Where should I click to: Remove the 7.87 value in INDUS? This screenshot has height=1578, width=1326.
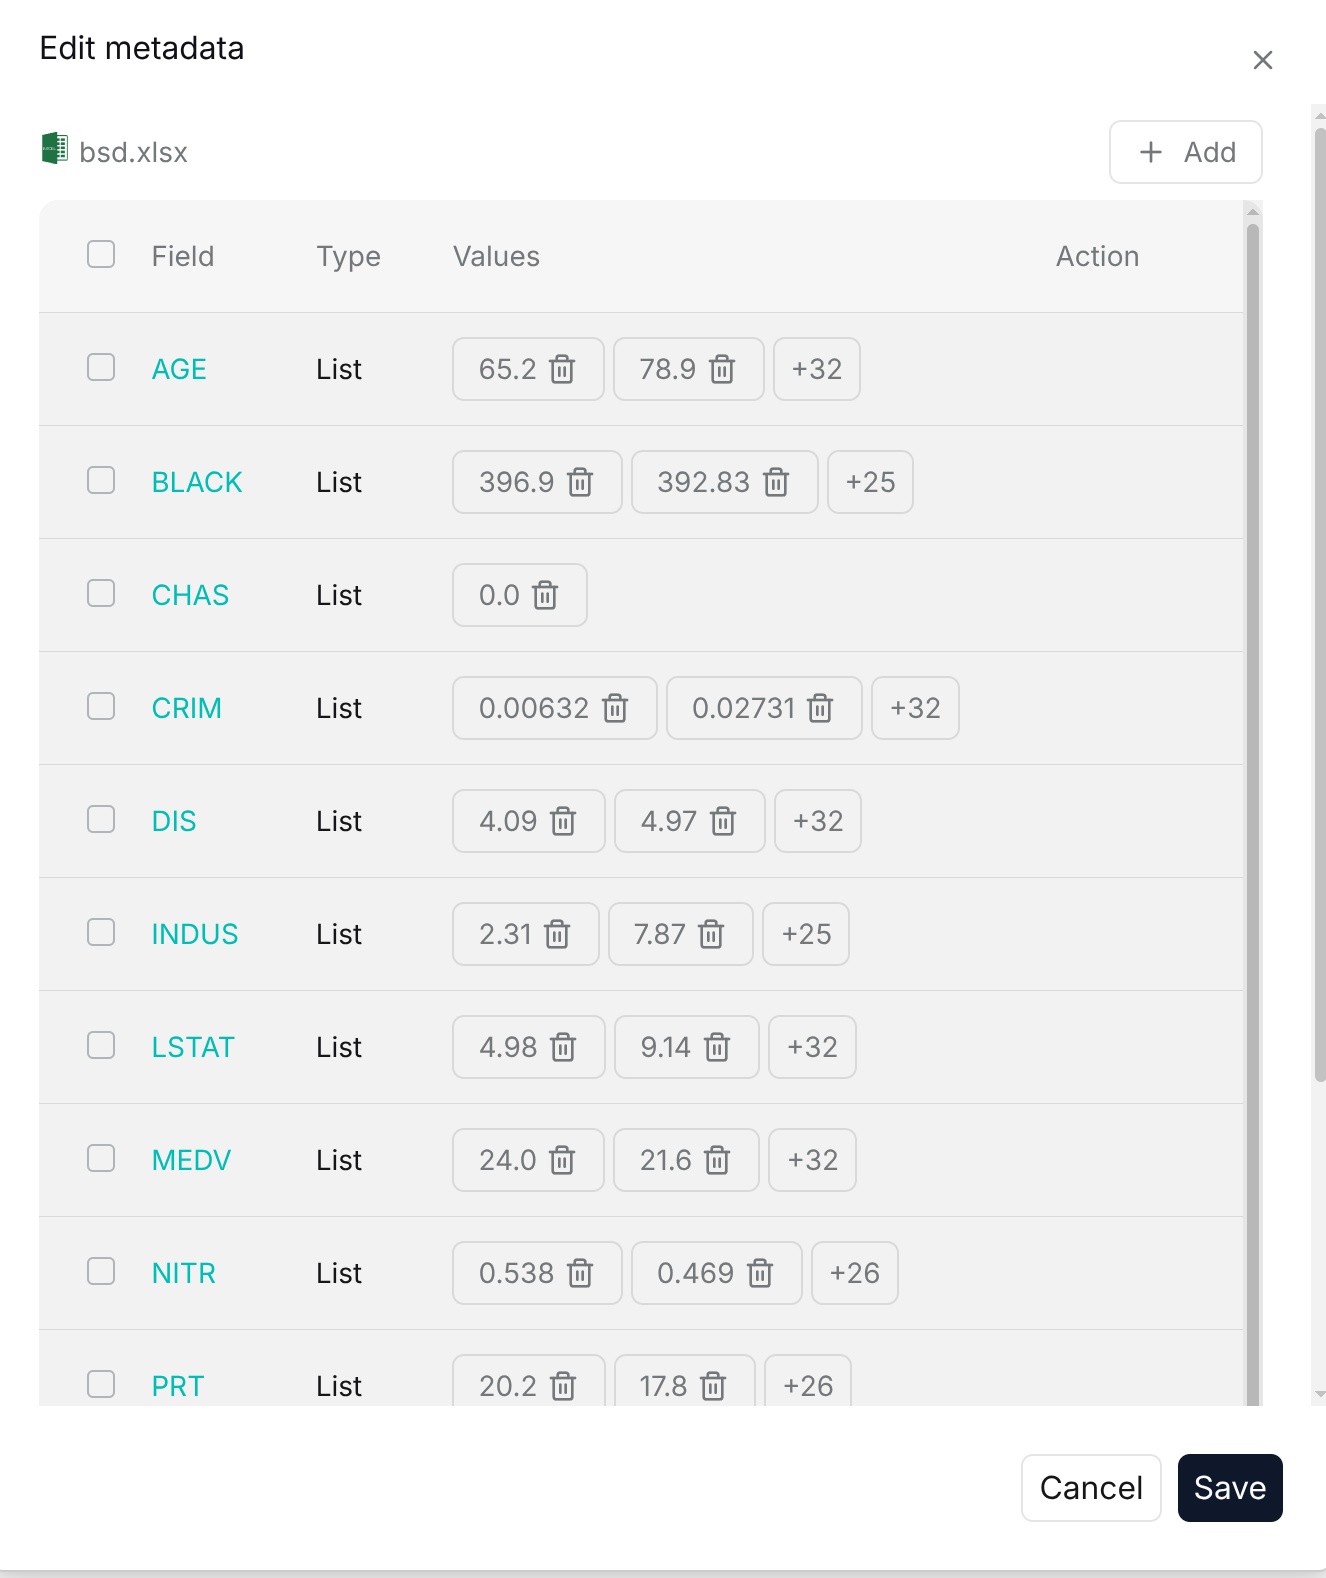711,934
